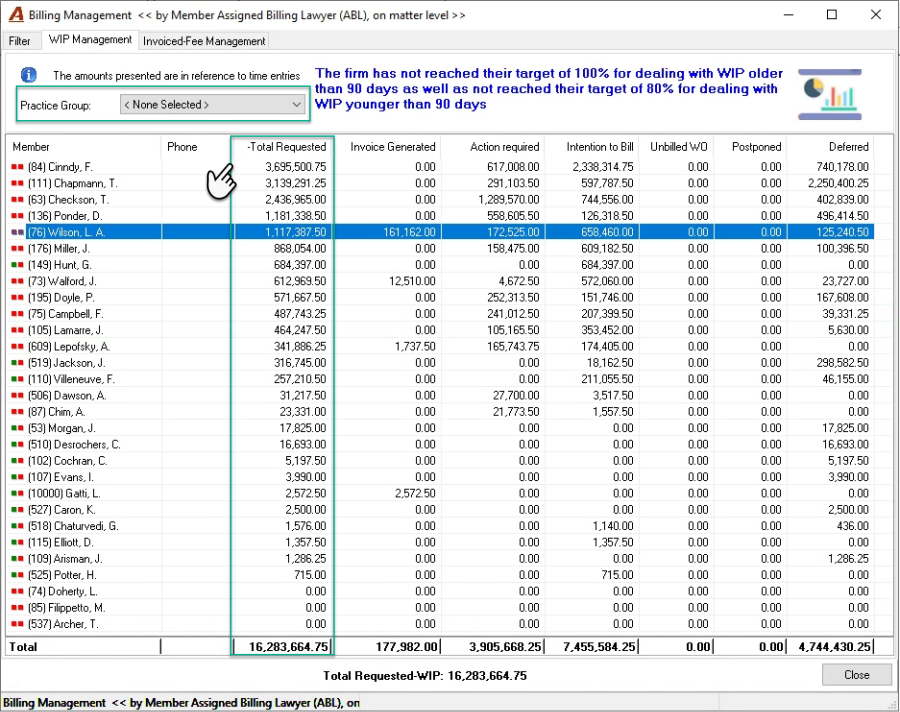Select member row (75) Campbell, F.

click(x=441, y=314)
